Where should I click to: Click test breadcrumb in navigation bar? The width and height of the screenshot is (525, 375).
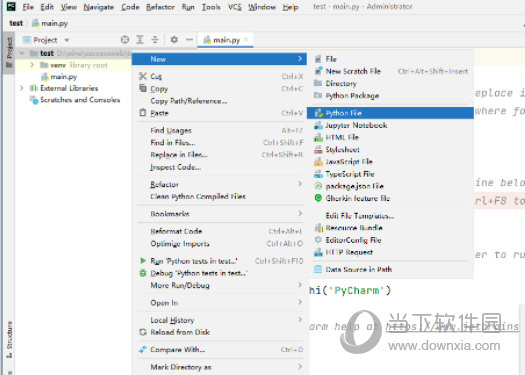pos(16,23)
